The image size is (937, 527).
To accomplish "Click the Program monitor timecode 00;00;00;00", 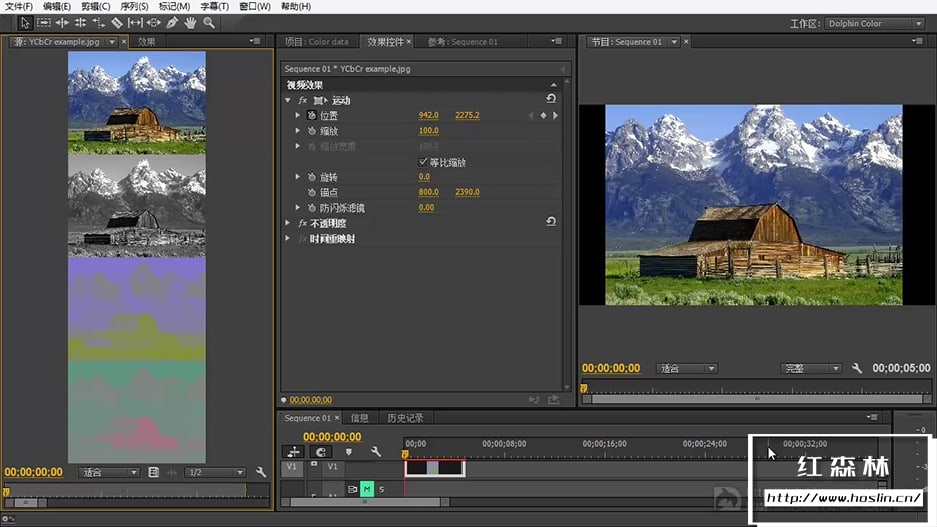I will point(611,368).
